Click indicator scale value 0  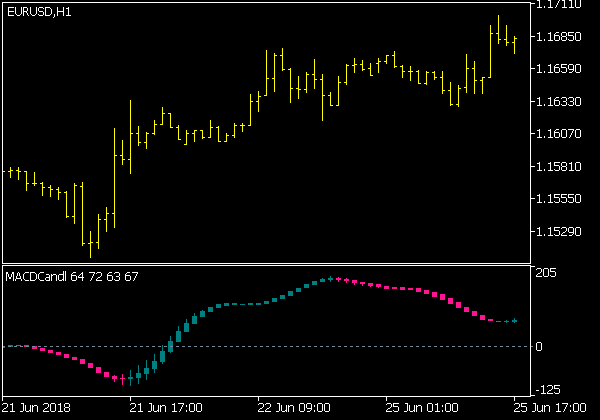[539, 347]
